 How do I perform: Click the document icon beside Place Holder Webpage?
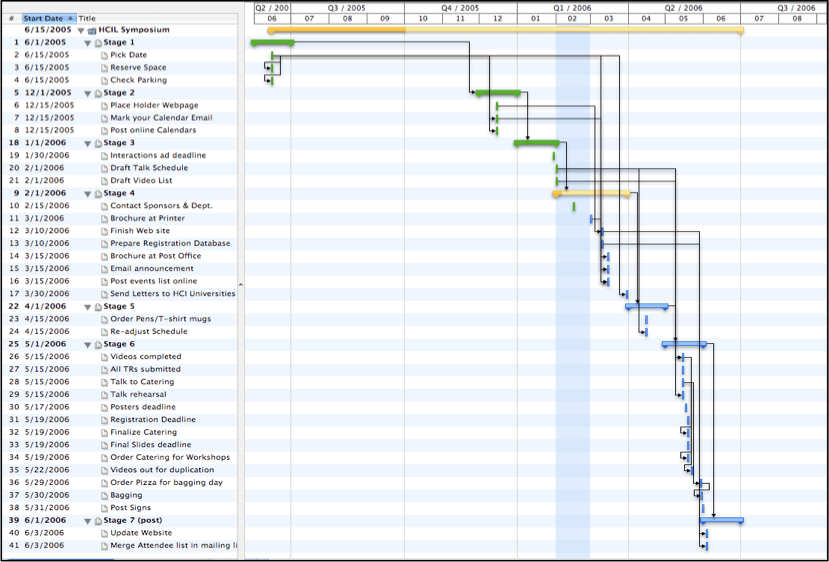coord(104,106)
